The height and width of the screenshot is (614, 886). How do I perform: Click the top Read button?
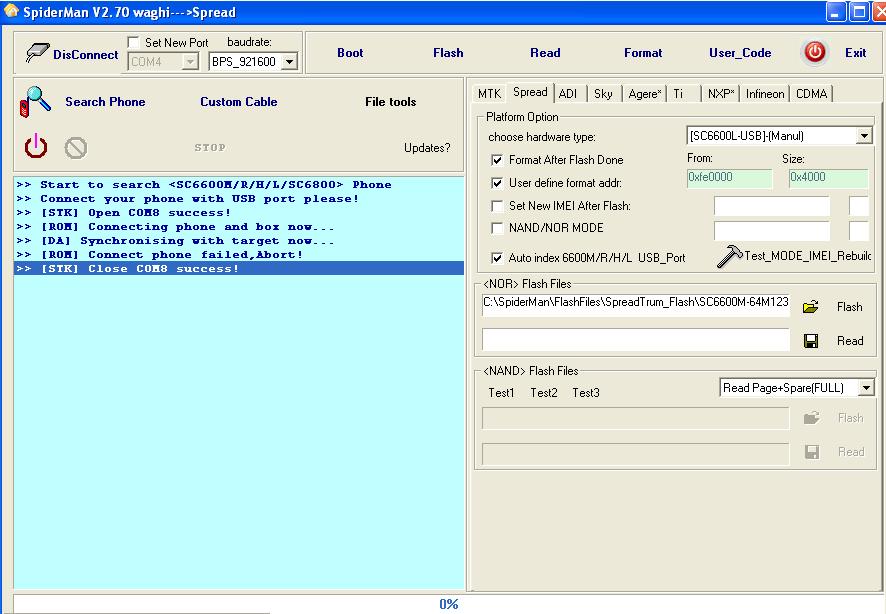pyautogui.click(x=545, y=53)
